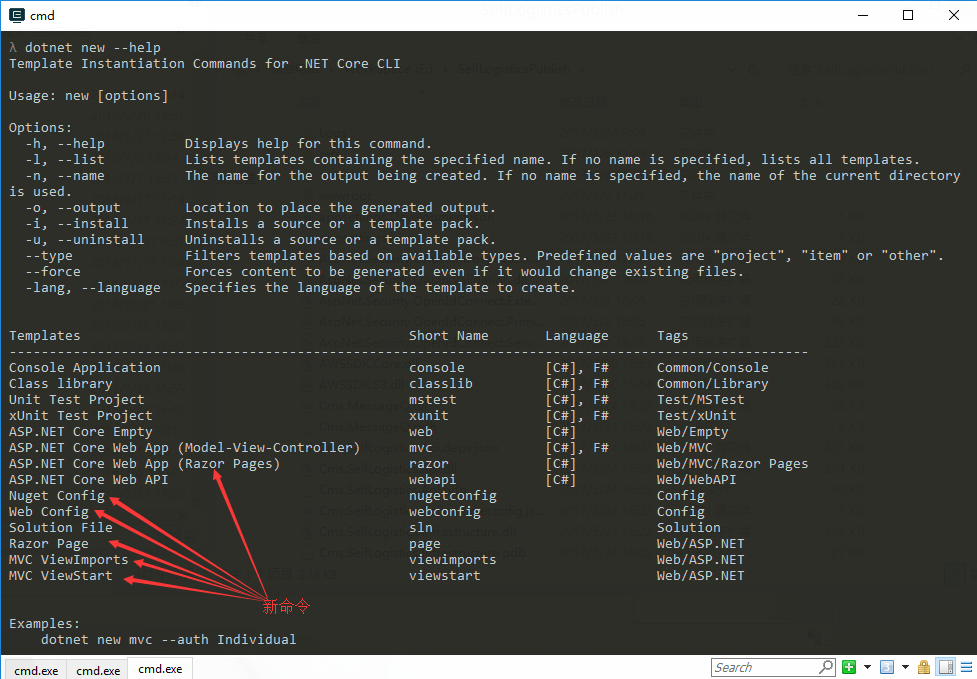
Task: Select the active rightmost cmd.exe tab
Action: (x=160, y=669)
